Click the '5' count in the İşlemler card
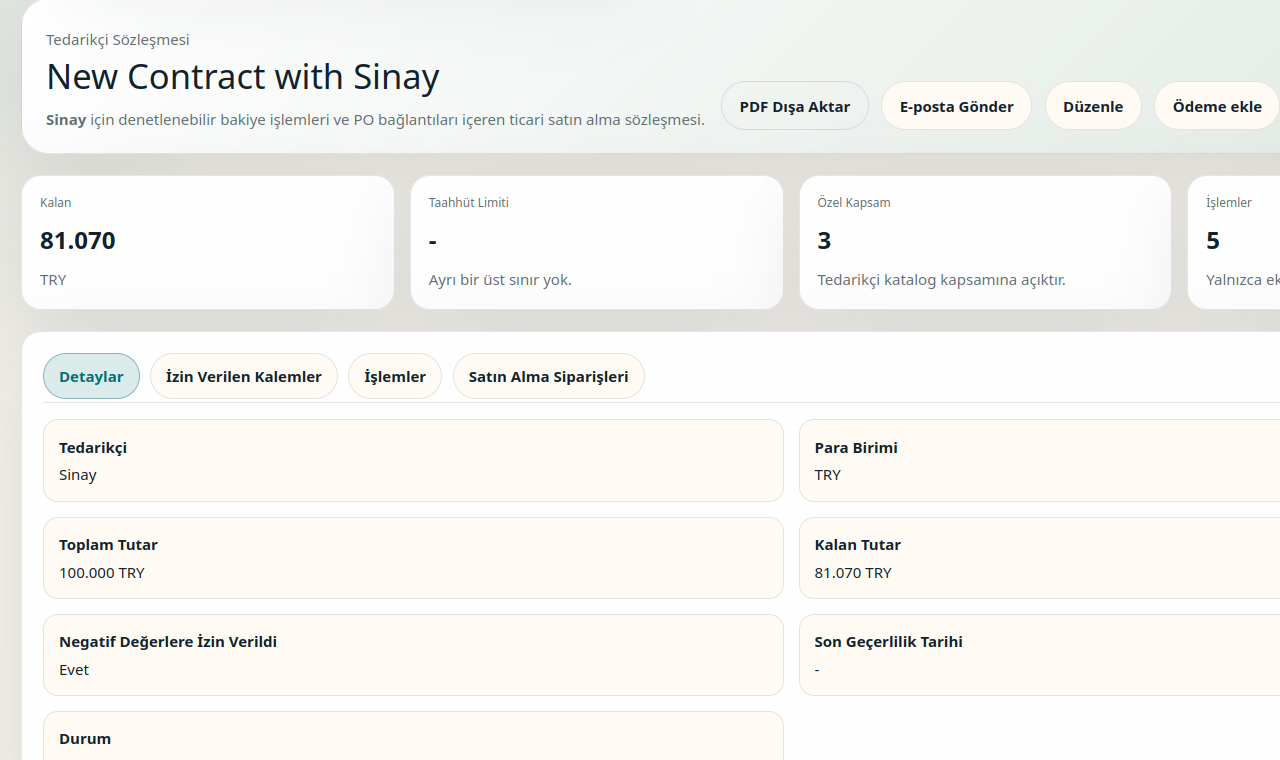The height and width of the screenshot is (760, 1280). 1213,240
